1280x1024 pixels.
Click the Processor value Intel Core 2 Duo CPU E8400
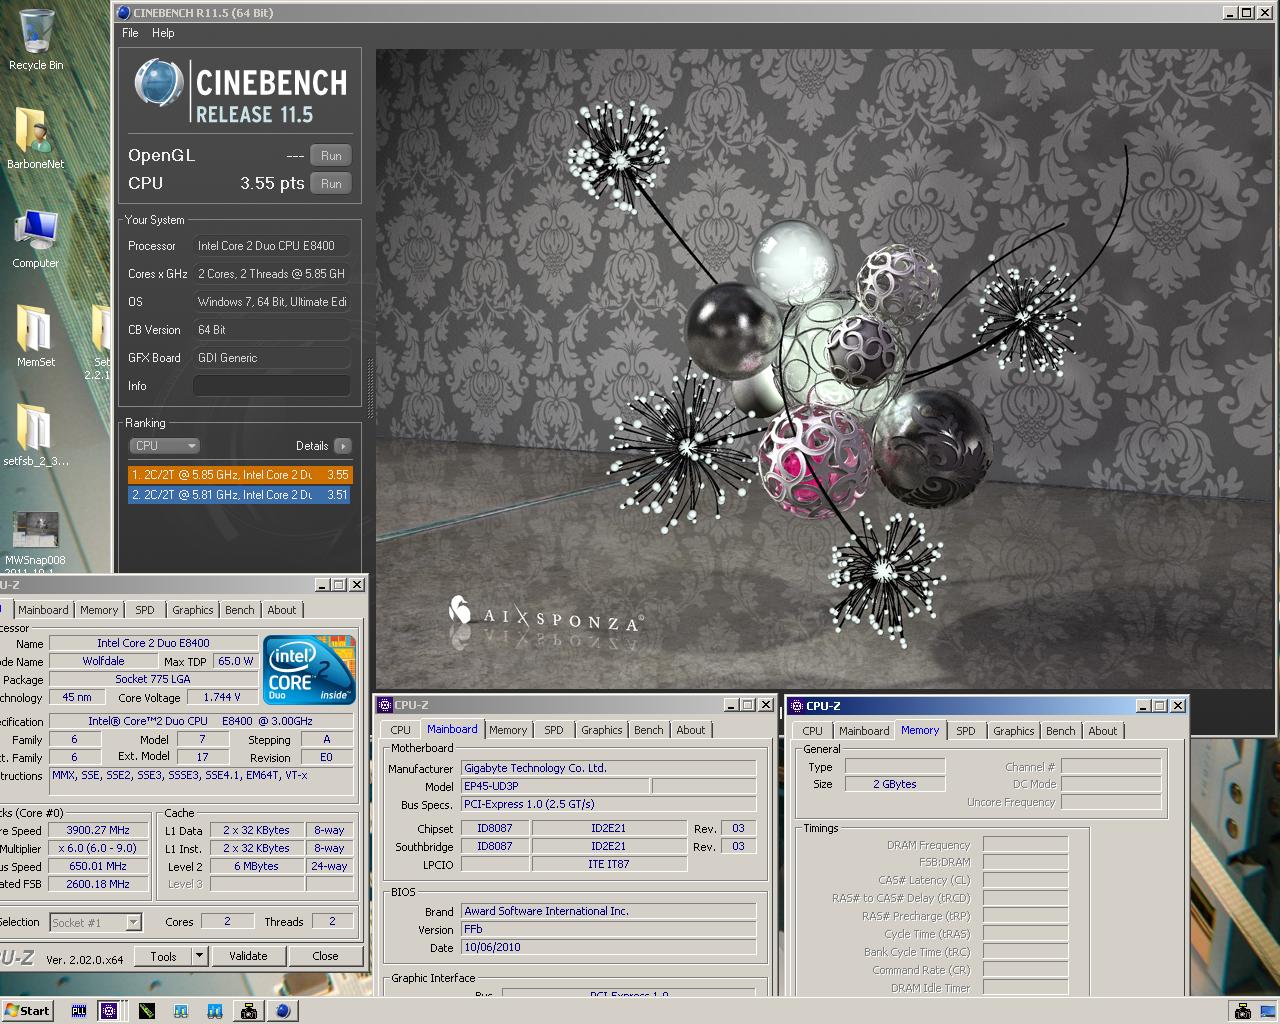pyautogui.click(x=272, y=246)
